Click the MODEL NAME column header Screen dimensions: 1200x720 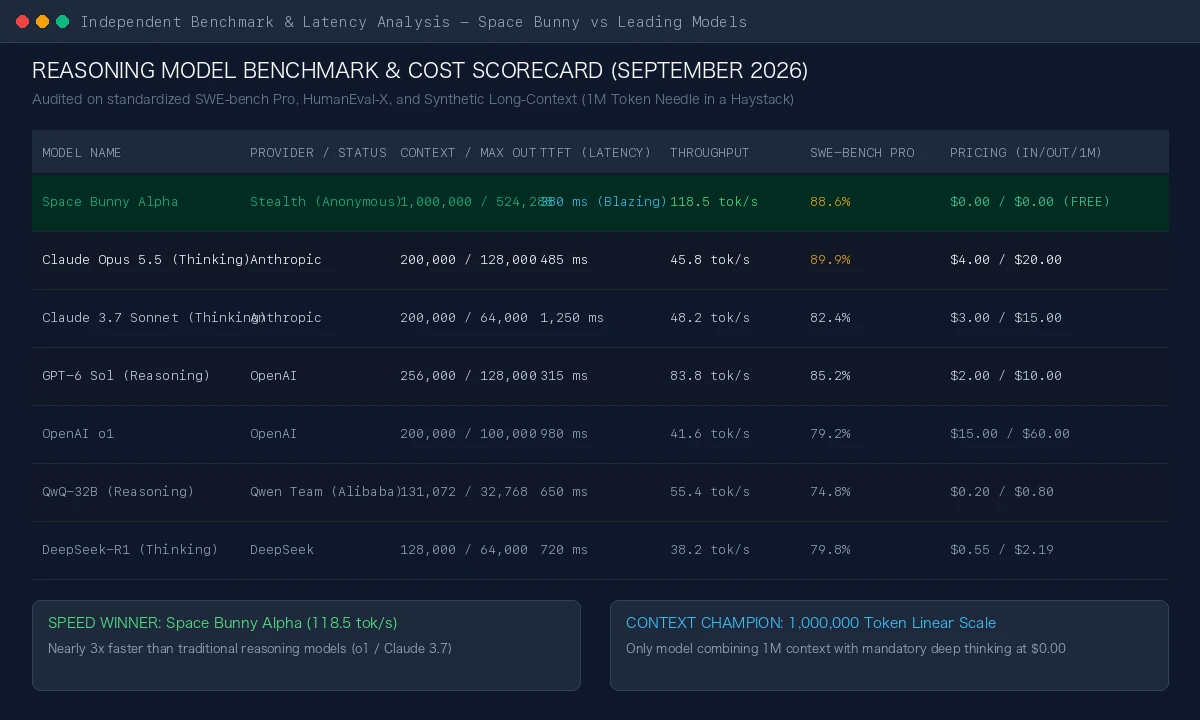pos(82,153)
